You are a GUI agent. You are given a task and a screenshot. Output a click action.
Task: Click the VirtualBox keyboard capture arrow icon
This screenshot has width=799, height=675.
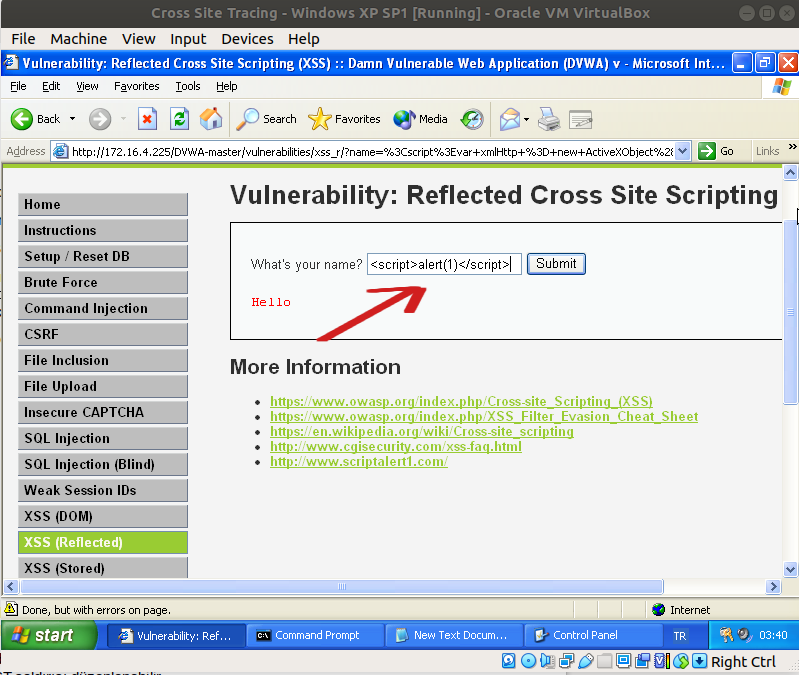[700, 661]
